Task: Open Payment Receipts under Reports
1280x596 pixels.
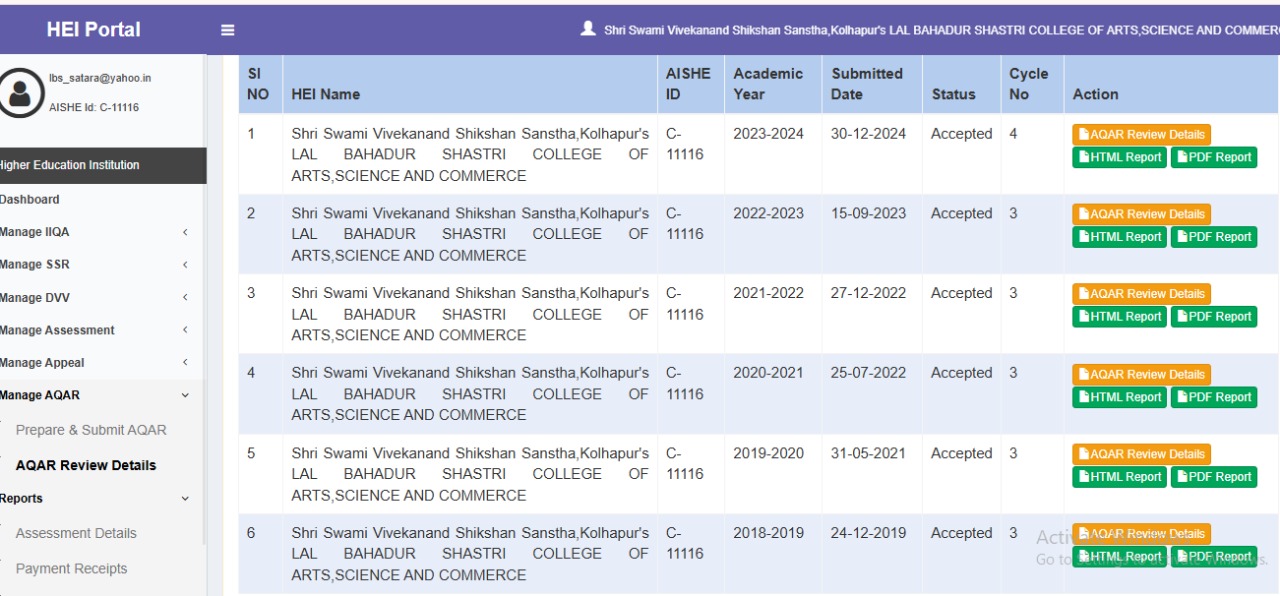Action: click(x=71, y=569)
